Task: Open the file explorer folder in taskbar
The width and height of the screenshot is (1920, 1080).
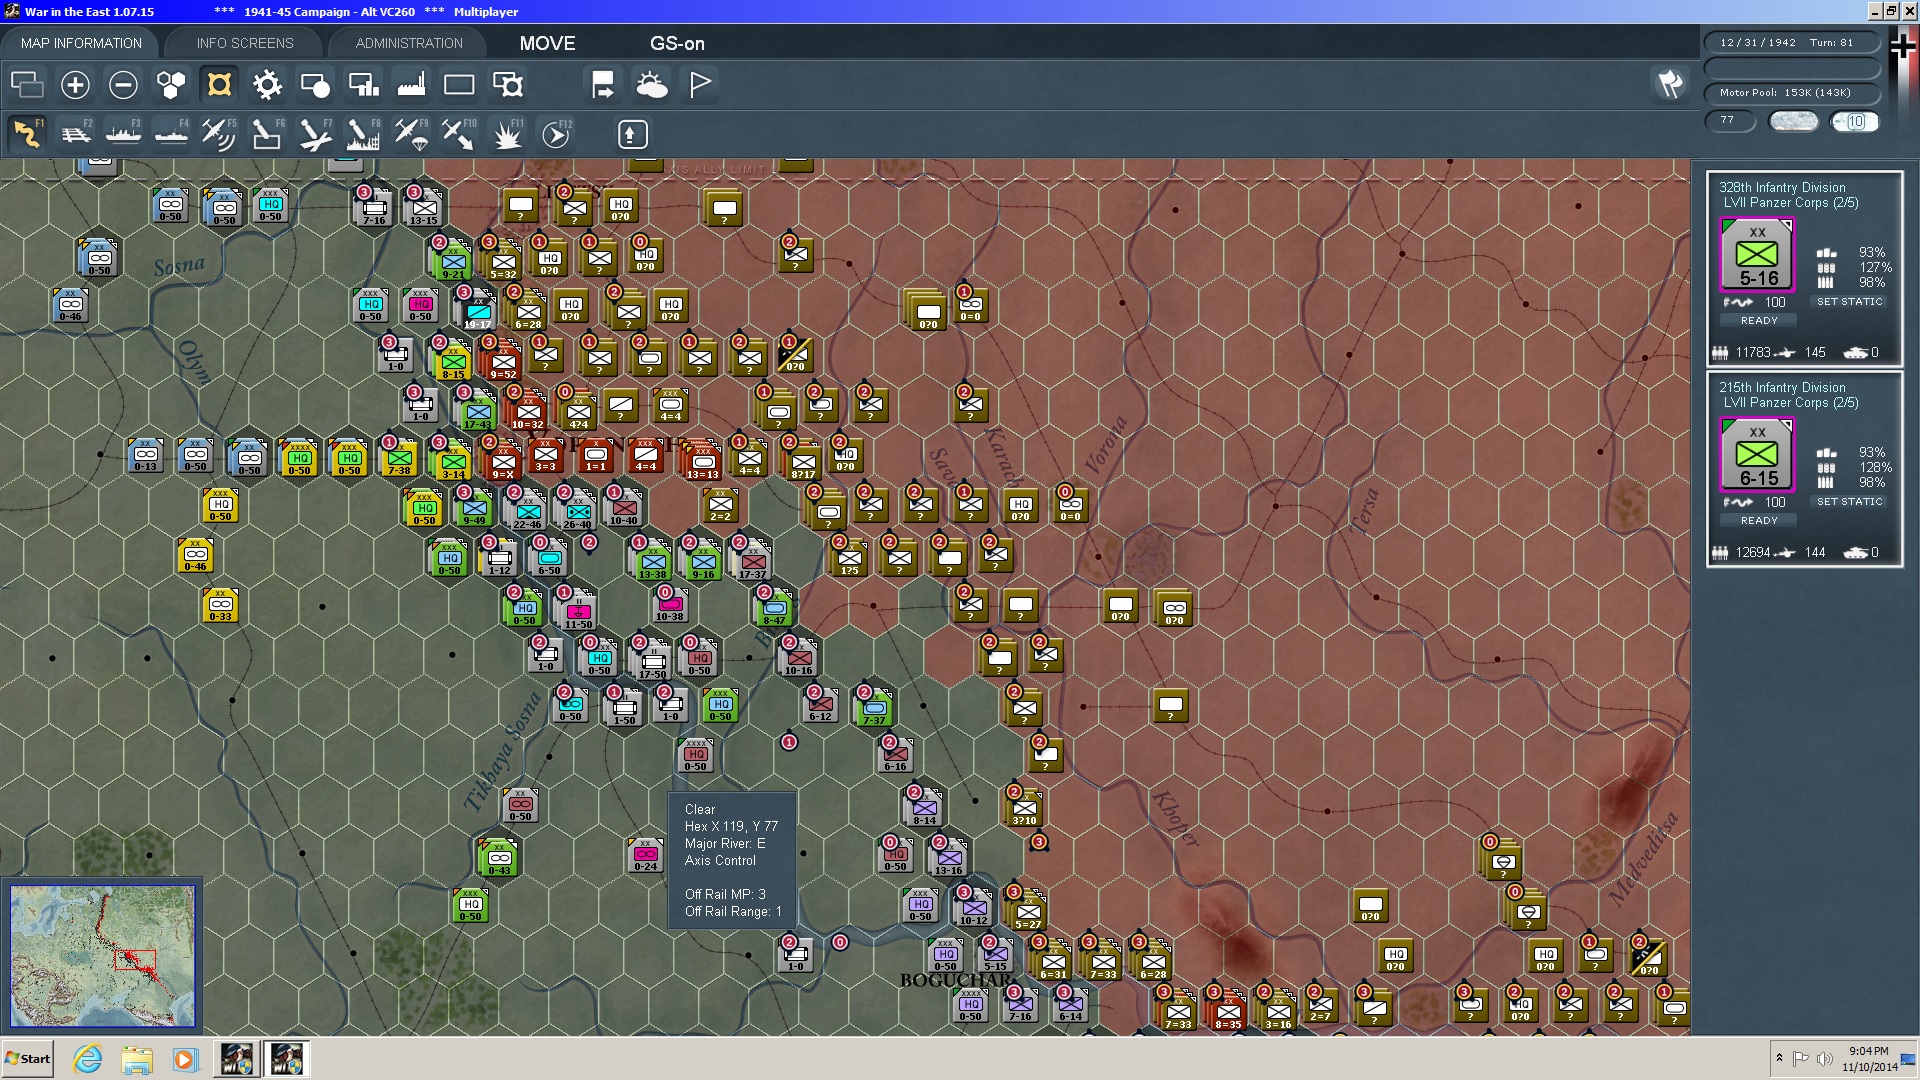Action: tap(137, 1059)
